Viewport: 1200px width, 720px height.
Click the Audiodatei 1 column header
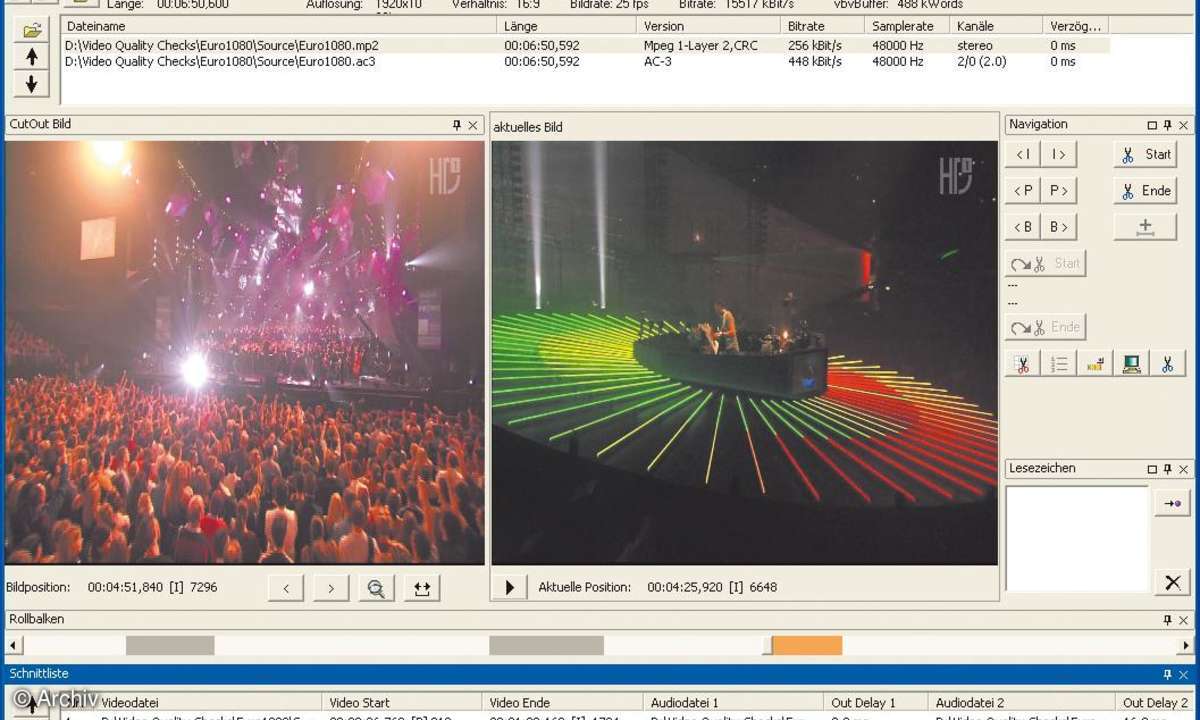(x=734, y=703)
